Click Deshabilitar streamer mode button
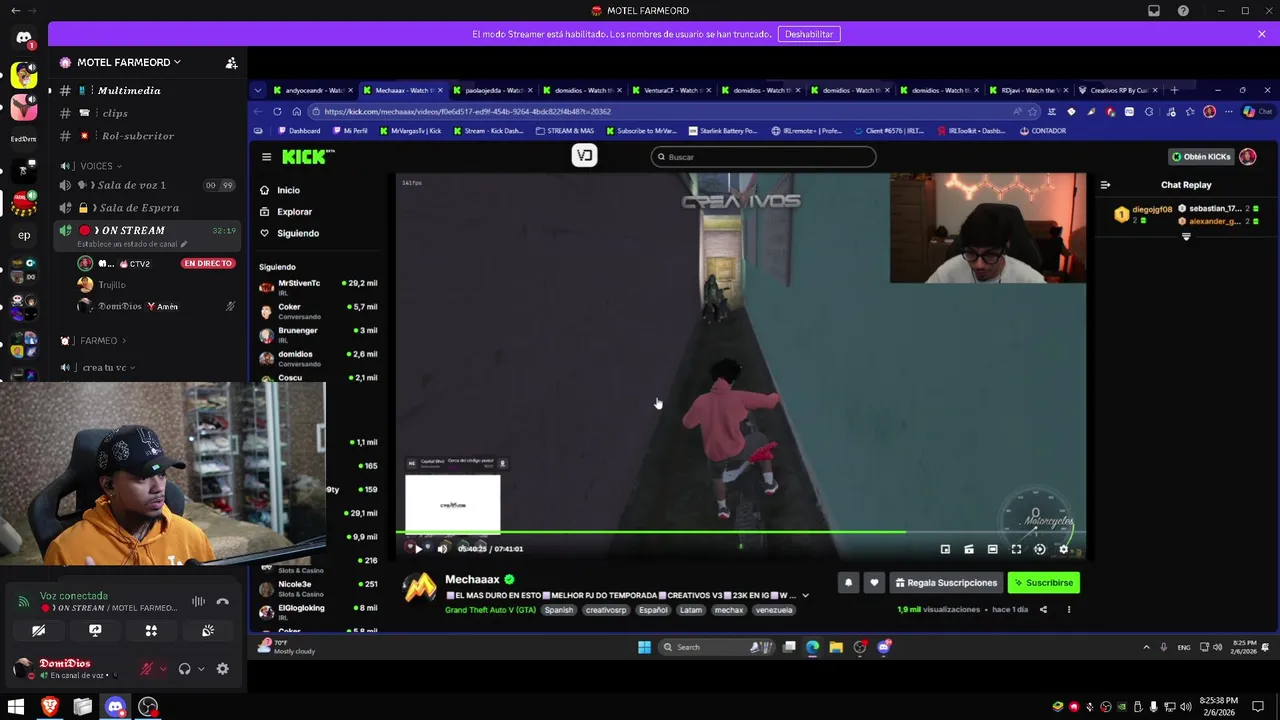This screenshot has height=720, width=1280. coord(809,34)
